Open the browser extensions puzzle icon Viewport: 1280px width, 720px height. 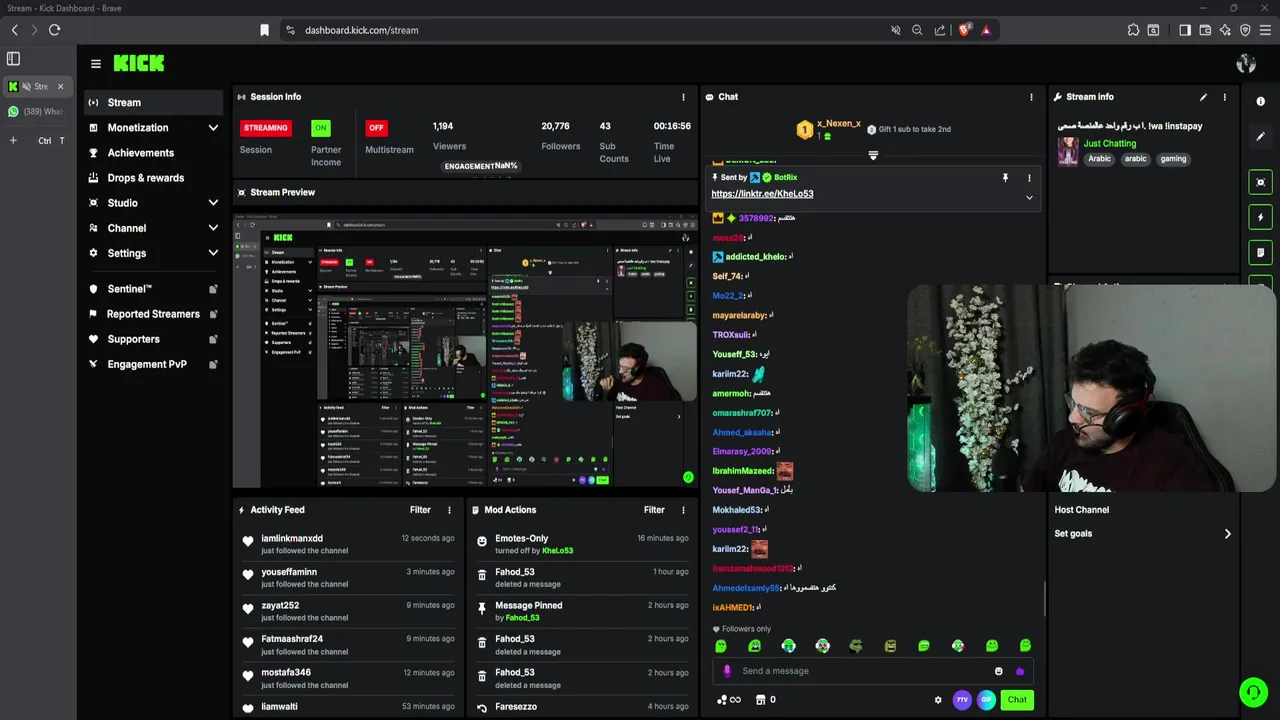[1133, 30]
